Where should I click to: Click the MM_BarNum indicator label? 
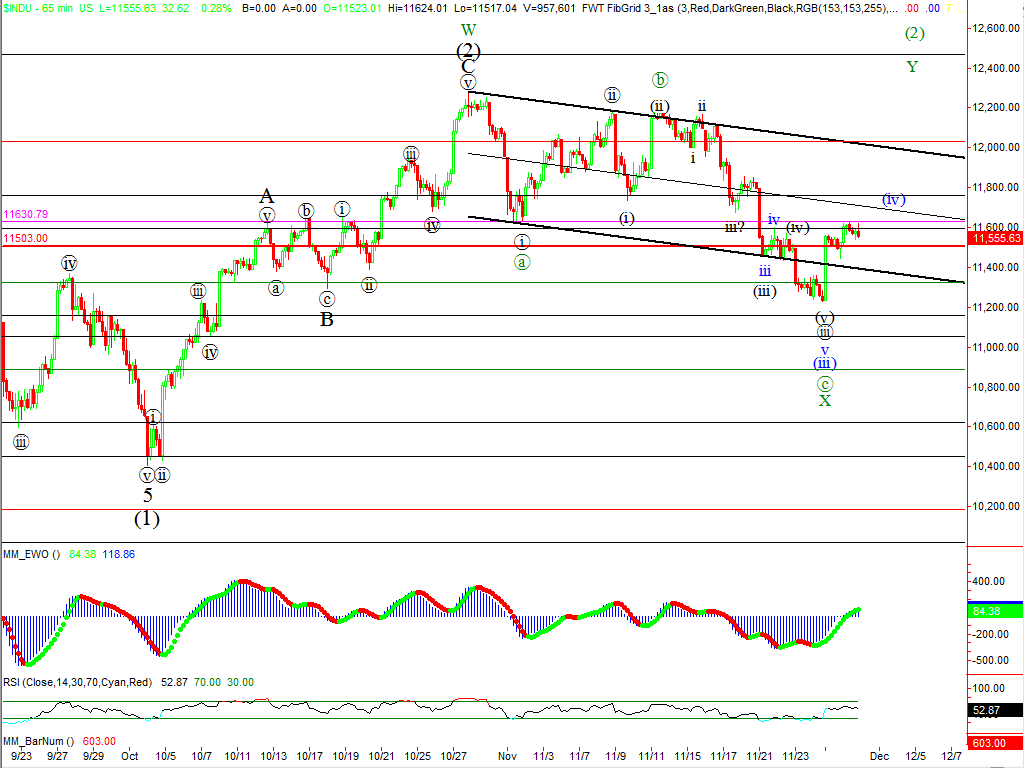[37, 741]
